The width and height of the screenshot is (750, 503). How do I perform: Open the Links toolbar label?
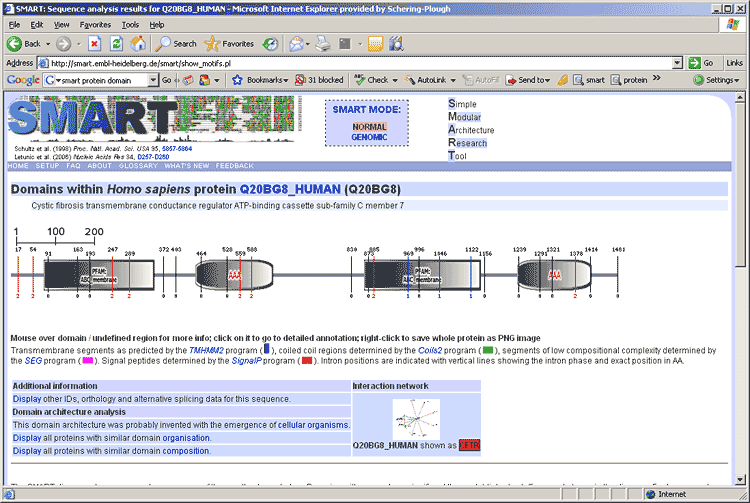(x=735, y=63)
